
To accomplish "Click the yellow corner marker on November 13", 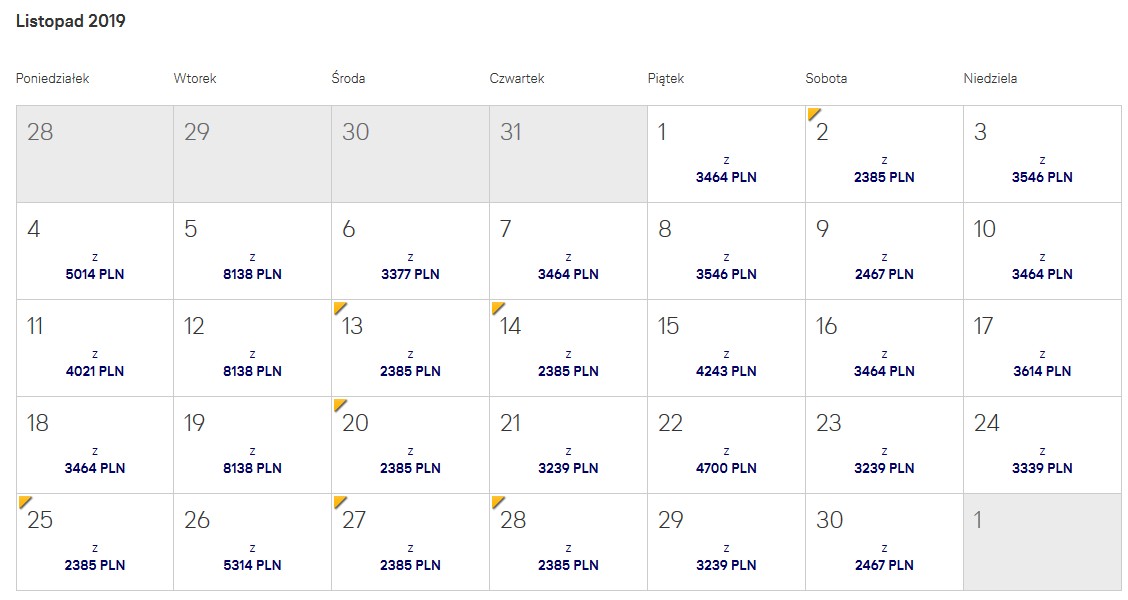I will coord(339,307).
